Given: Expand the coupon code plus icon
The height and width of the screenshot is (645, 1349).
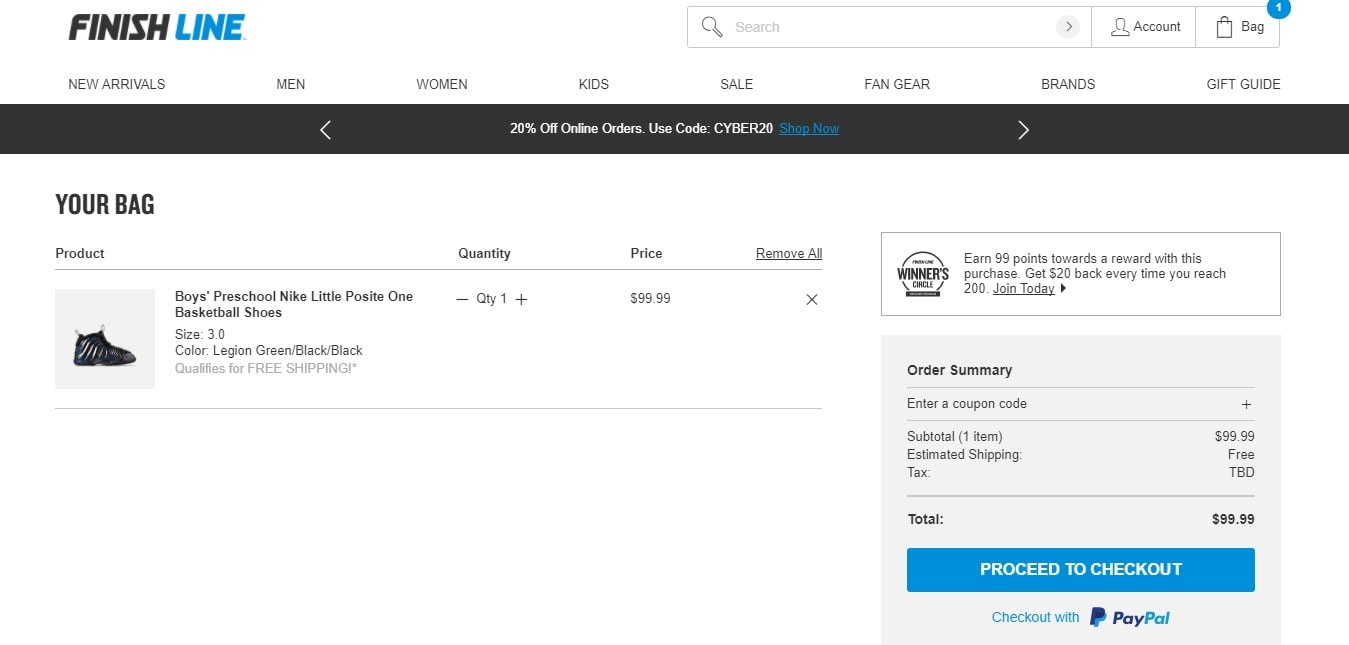Looking at the screenshot, I should 1246,404.
